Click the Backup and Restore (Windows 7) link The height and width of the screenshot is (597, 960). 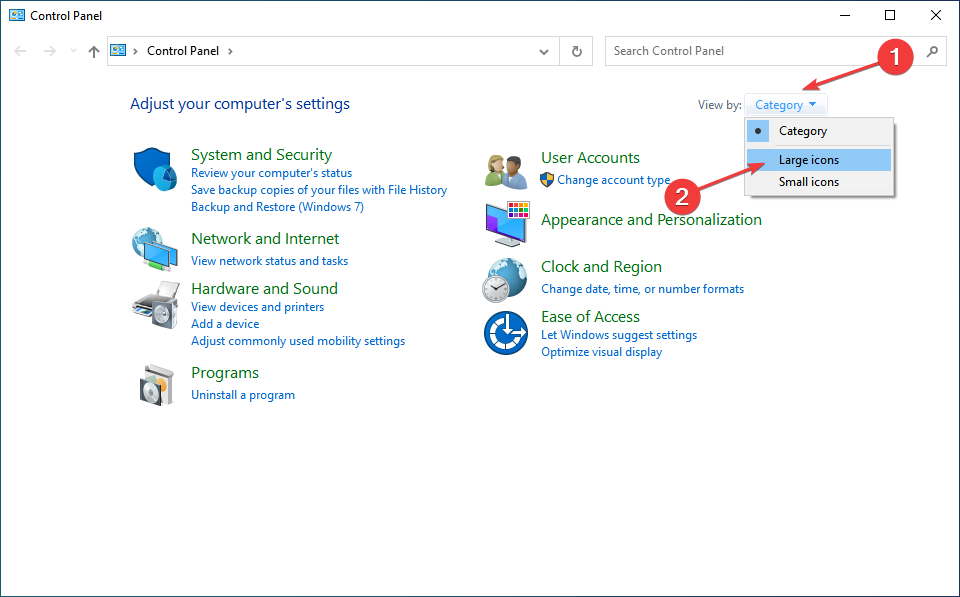pos(277,207)
